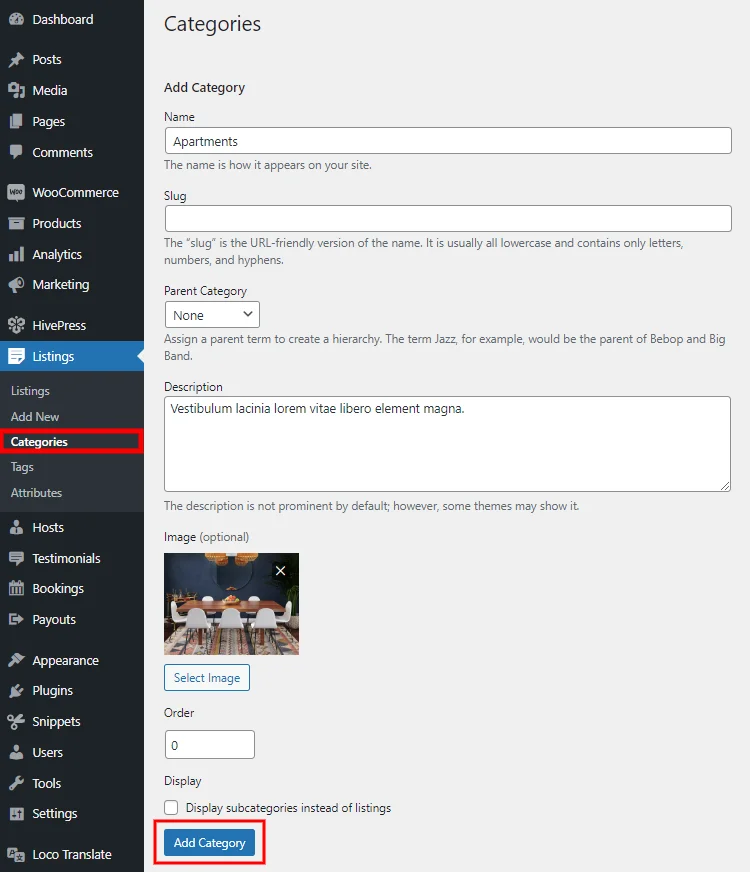Click the Appearance paintbrush icon
750x872 pixels.
click(17, 660)
